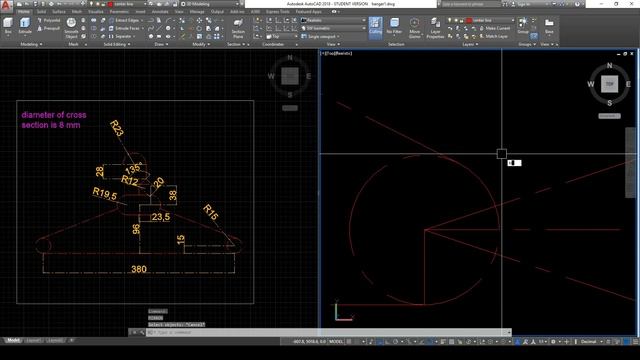640x360 pixels.
Task: Choose the Polysolid tool
Action: tap(49, 20)
